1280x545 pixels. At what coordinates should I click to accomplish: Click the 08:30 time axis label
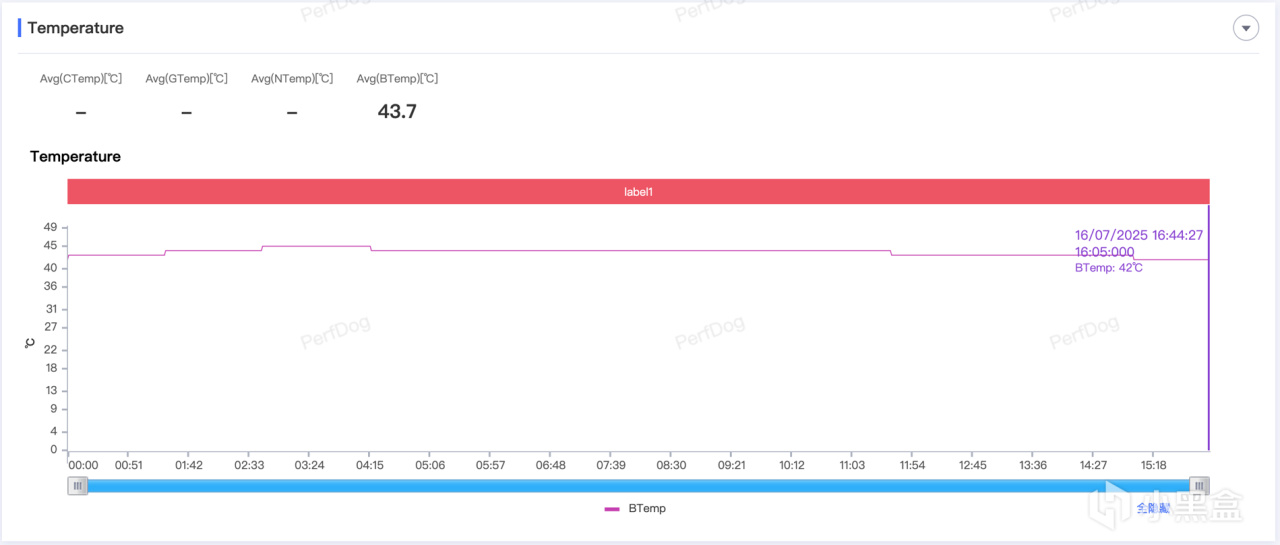671,465
